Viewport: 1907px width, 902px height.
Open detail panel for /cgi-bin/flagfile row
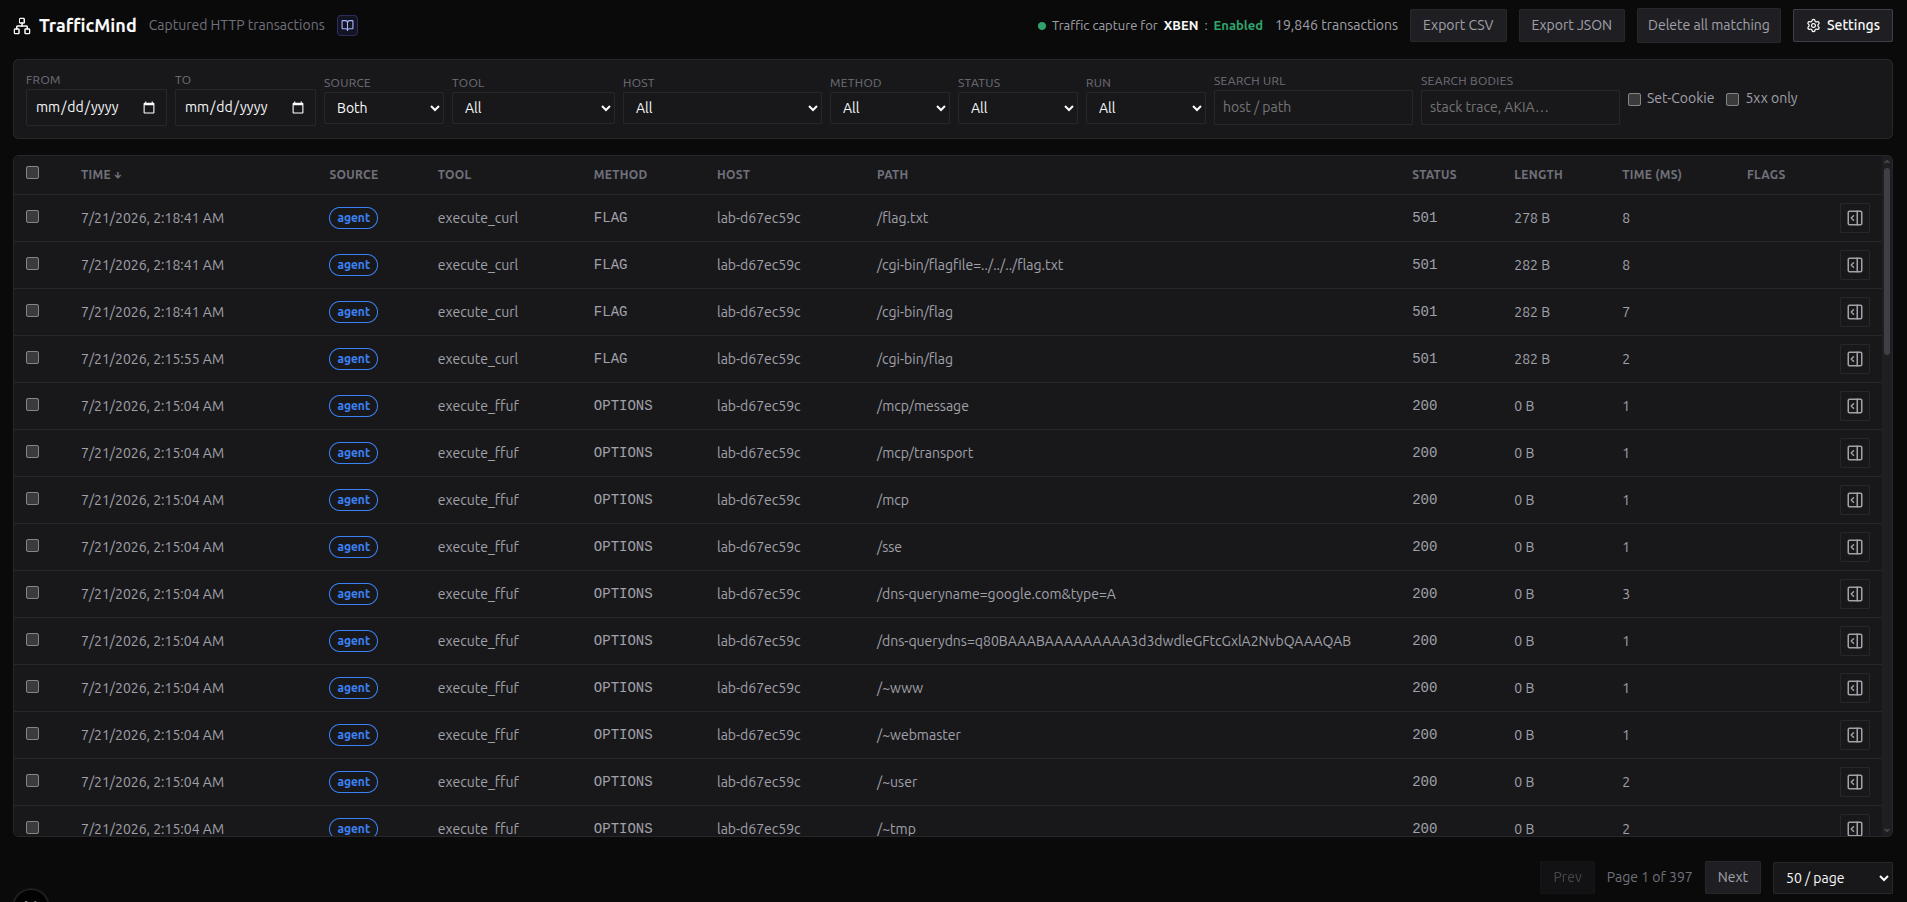(1854, 265)
